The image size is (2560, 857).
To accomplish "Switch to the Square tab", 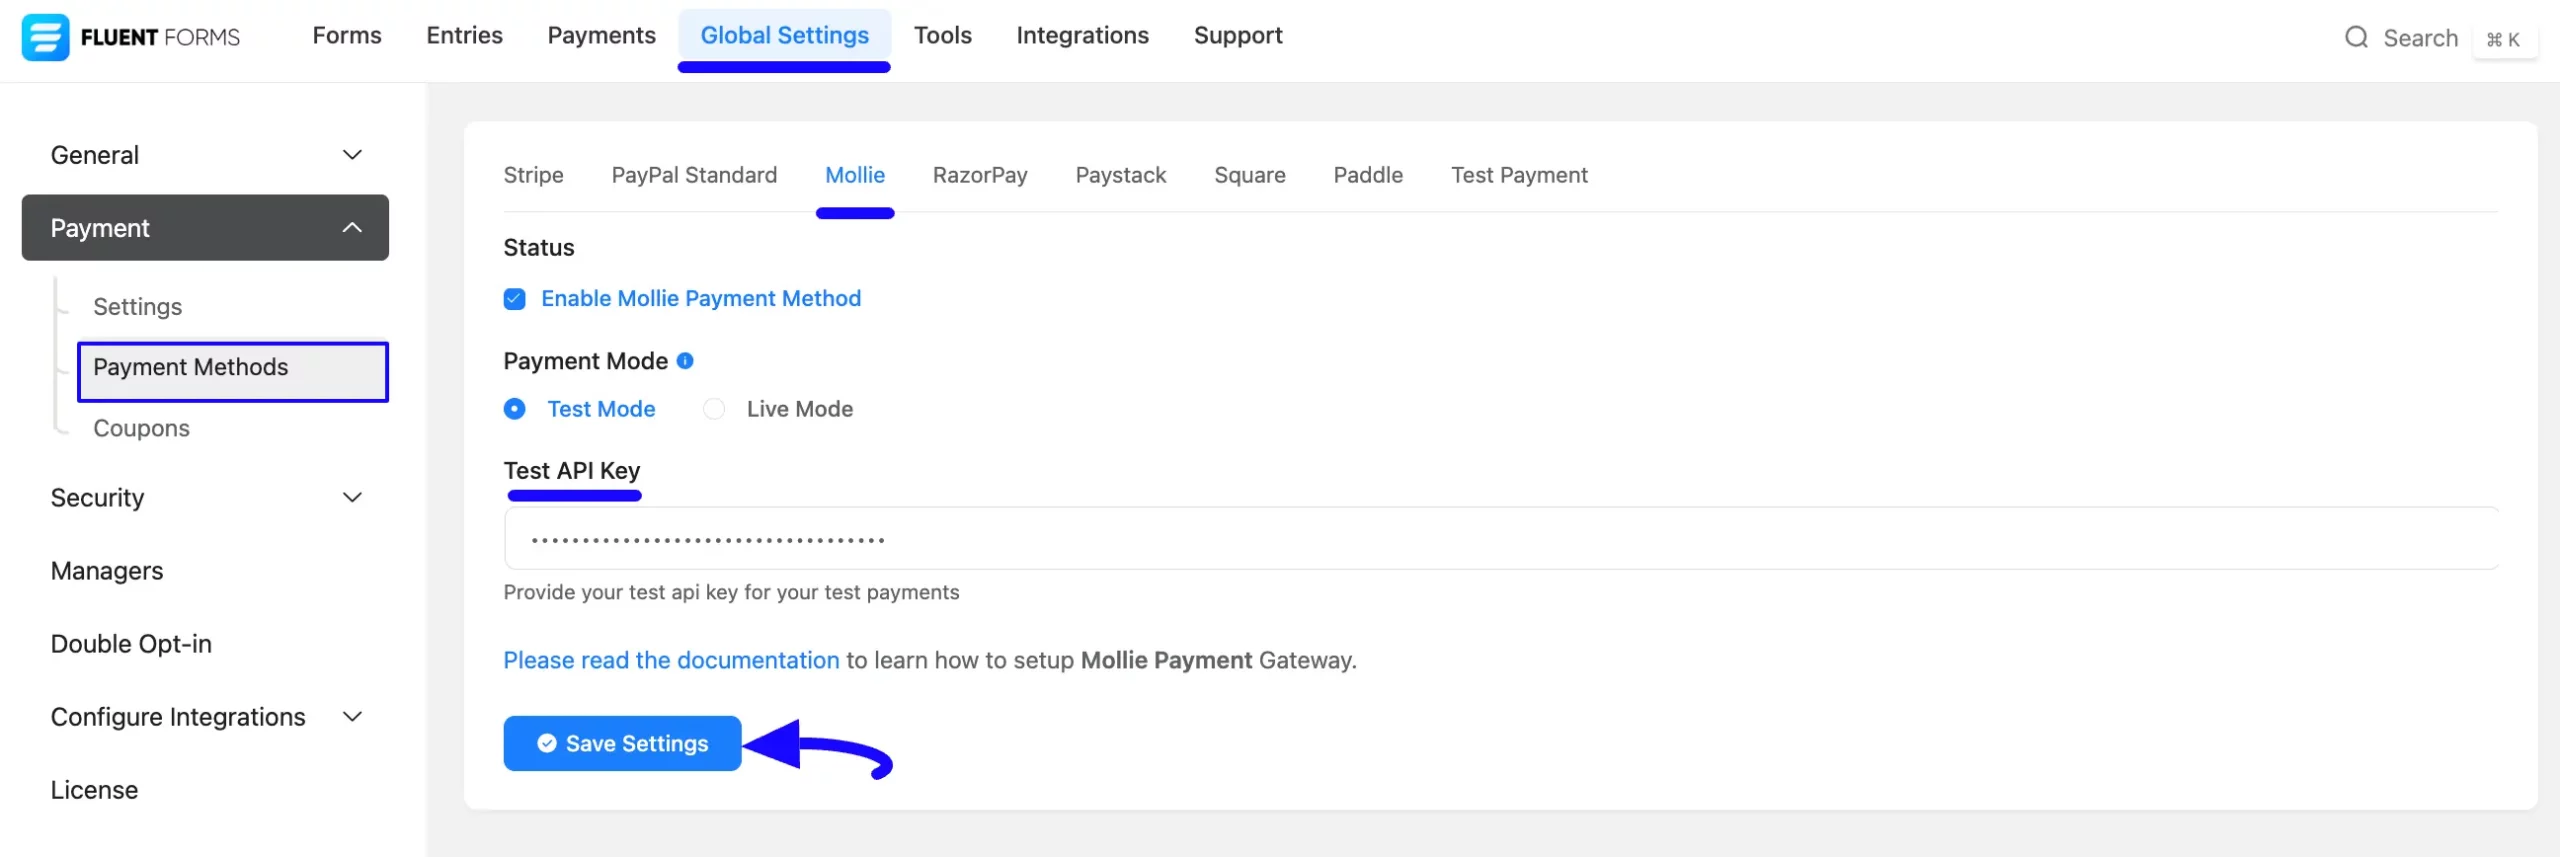I will point(1250,175).
